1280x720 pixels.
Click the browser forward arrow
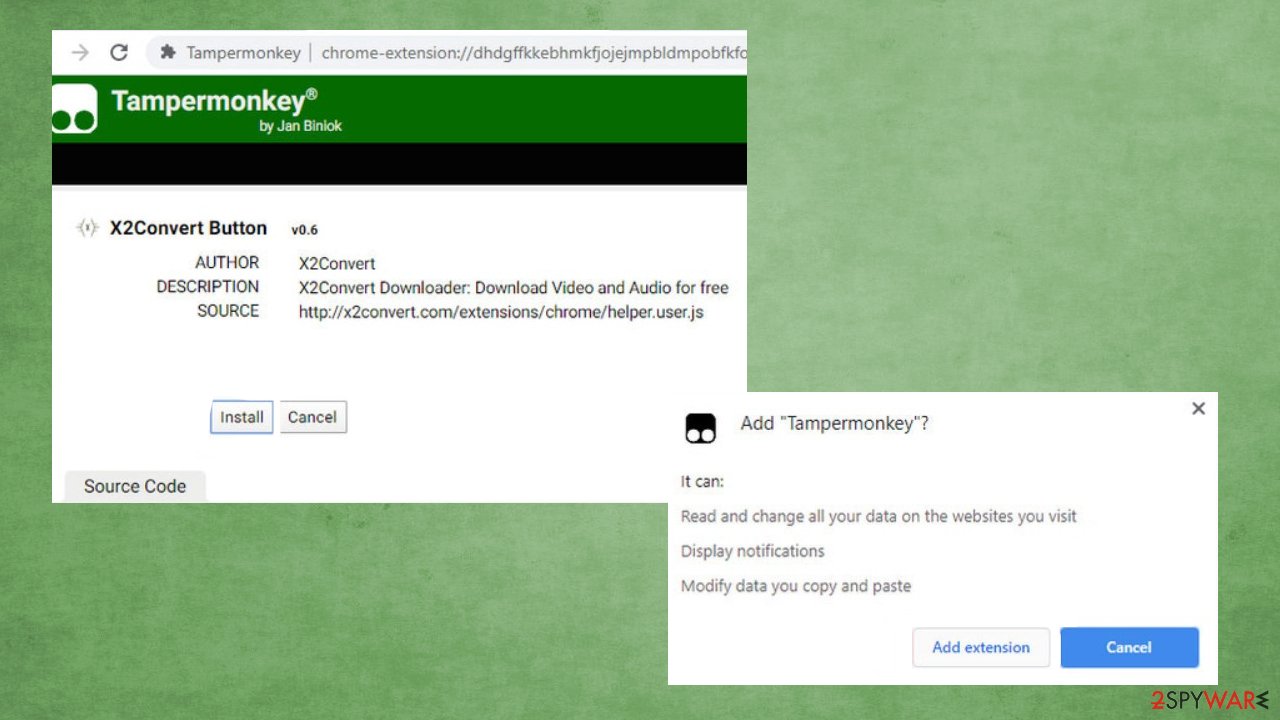coord(81,53)
